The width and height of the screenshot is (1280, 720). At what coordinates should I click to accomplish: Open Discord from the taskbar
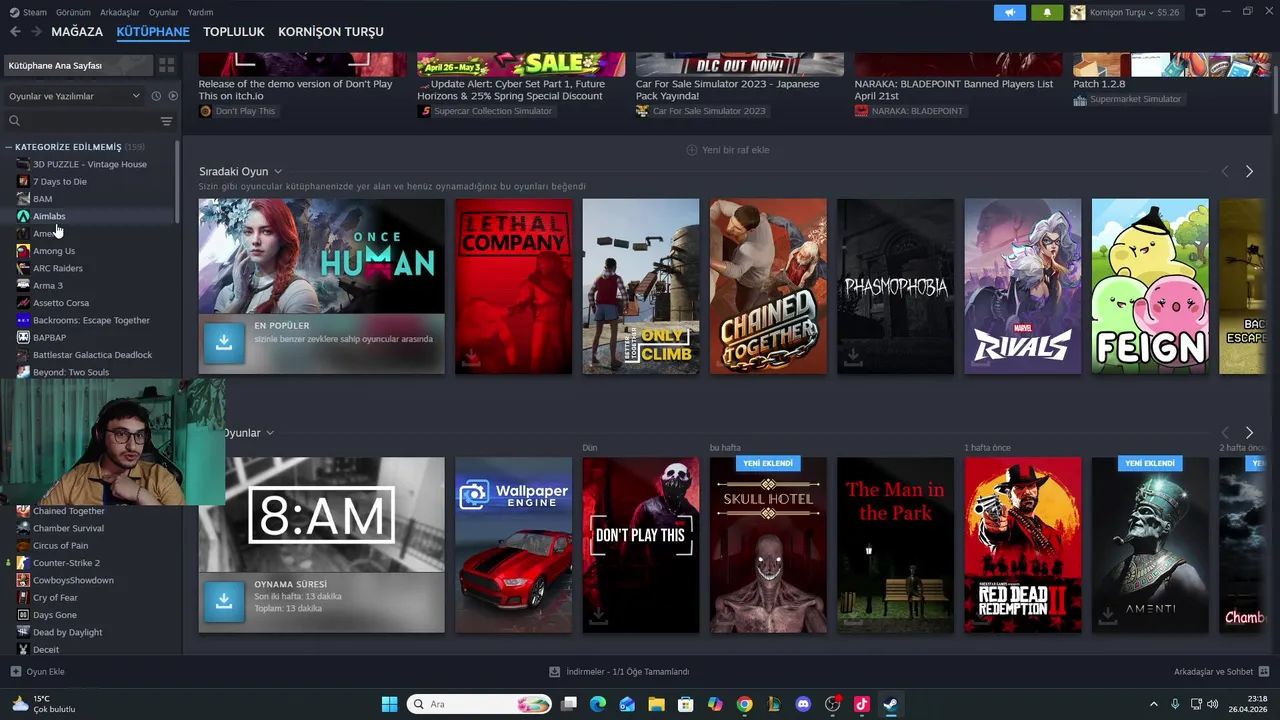click(x=803, y=704)
